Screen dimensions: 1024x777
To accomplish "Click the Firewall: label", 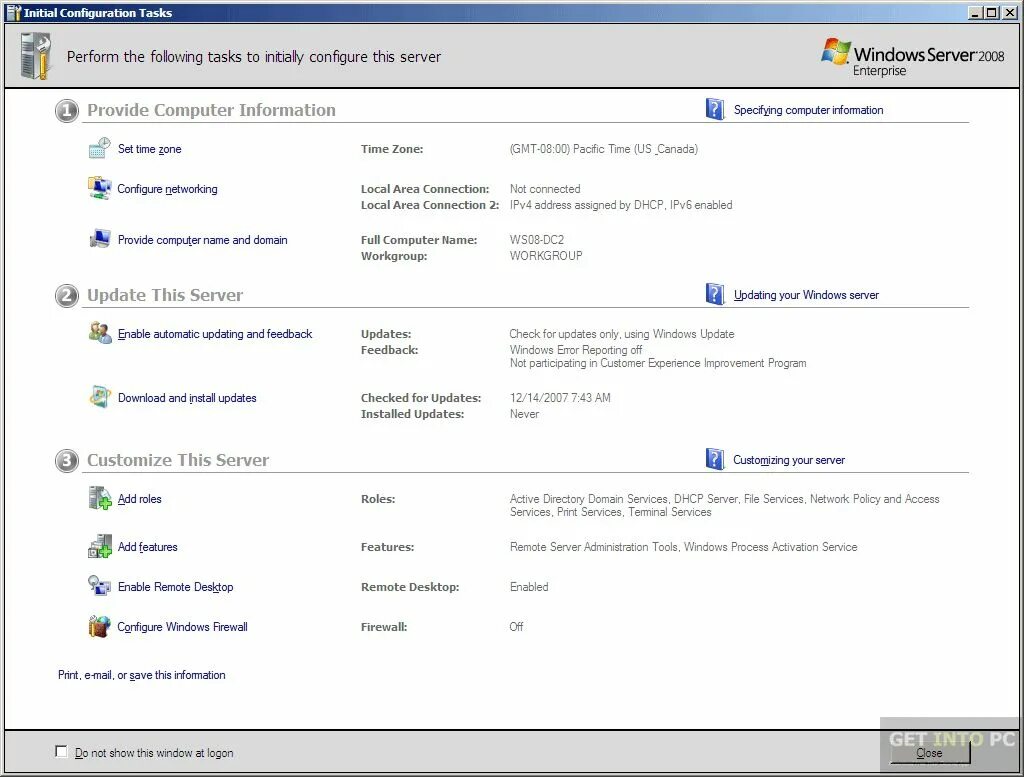I will pos(384,627).
